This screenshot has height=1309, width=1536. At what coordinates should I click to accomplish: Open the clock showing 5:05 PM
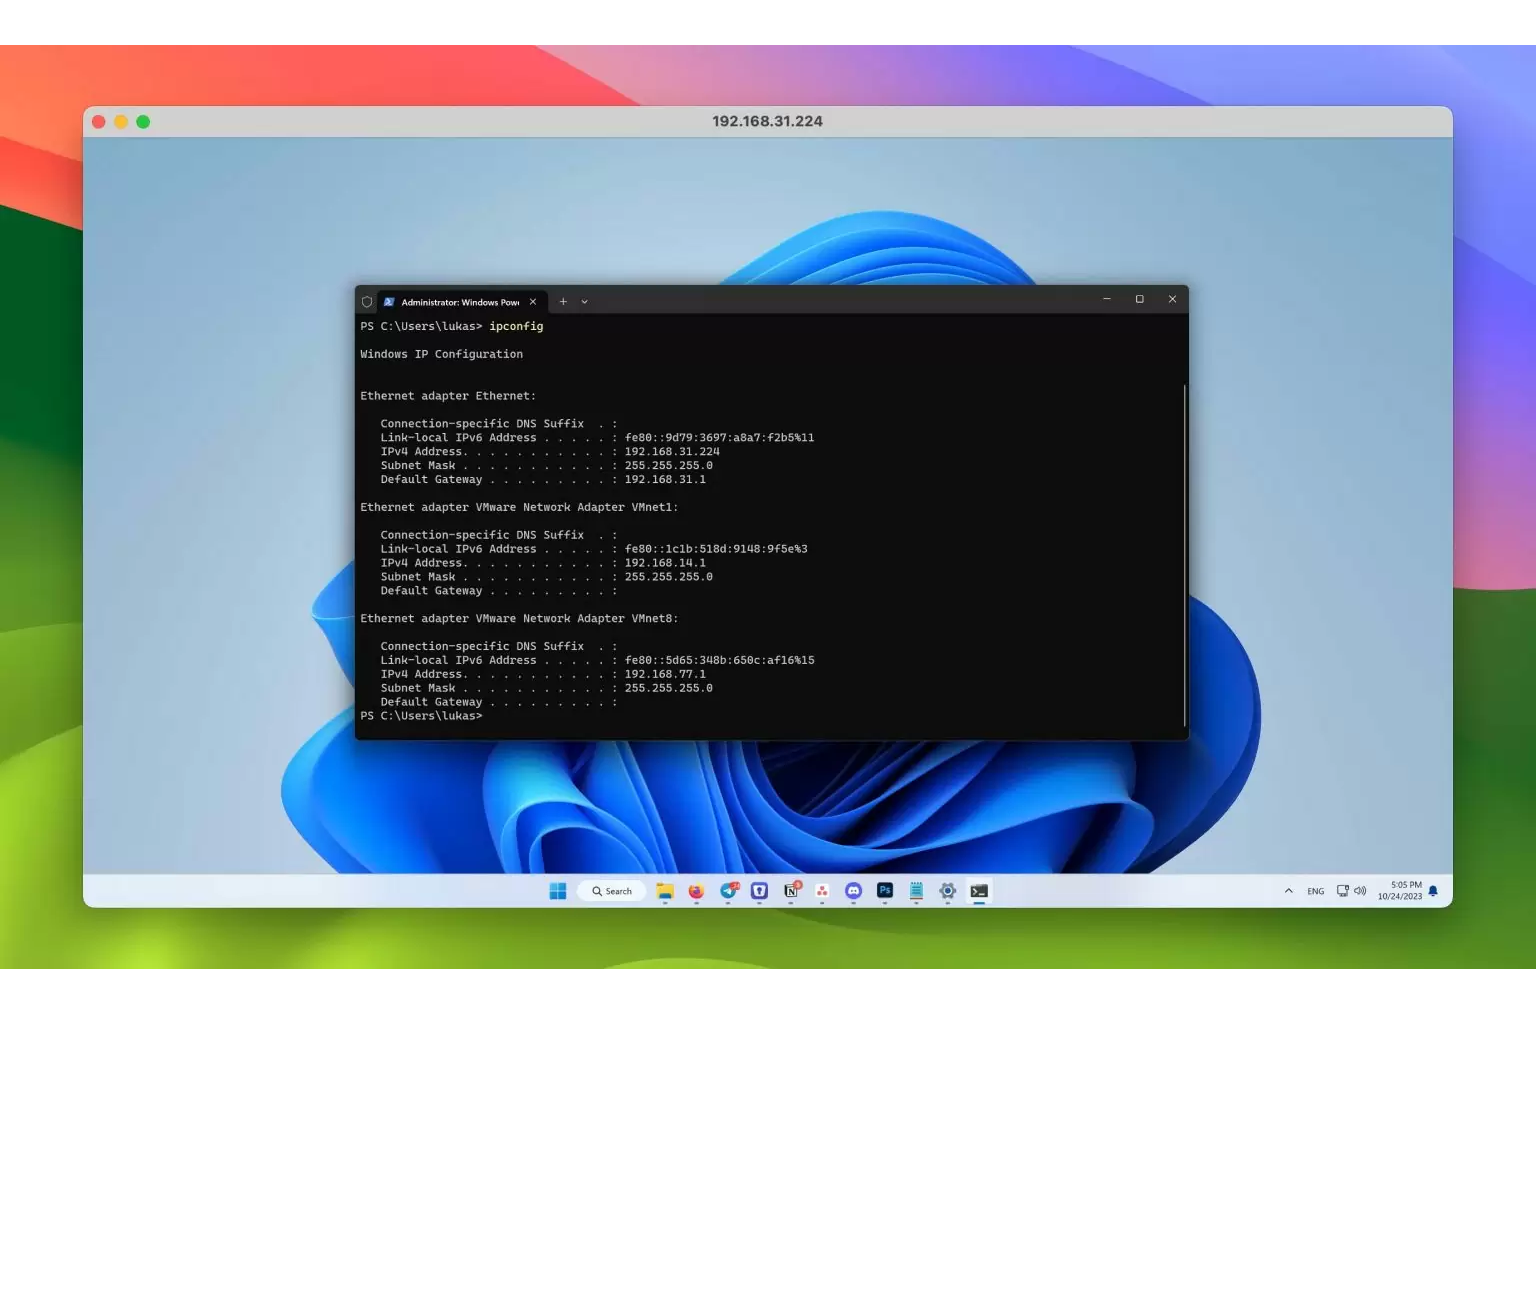[x=1400, y=891]
